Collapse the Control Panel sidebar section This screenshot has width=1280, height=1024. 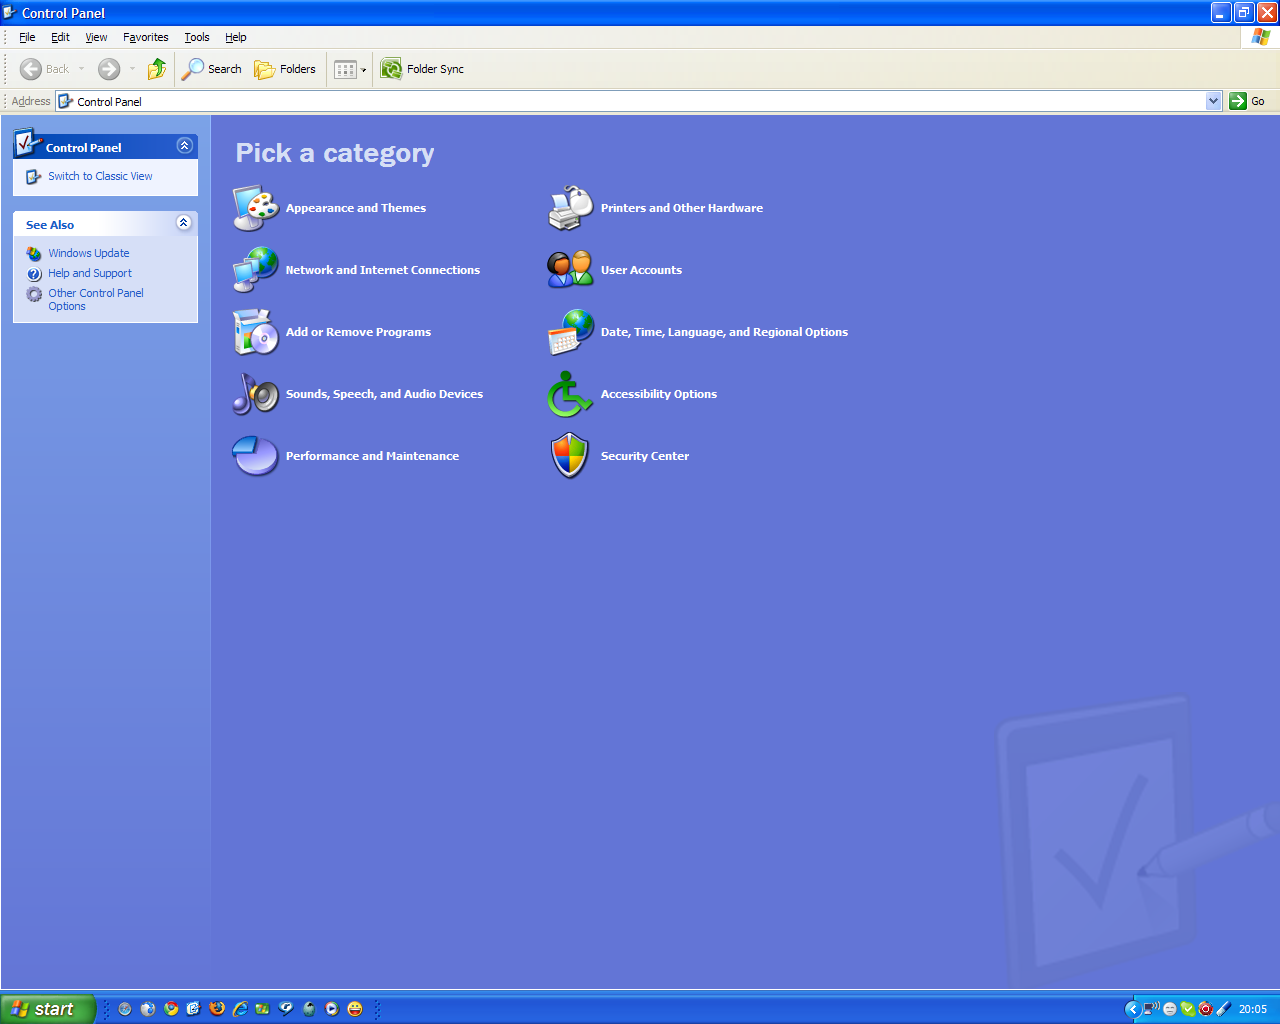pyautogui.click(x=184, y=146)
